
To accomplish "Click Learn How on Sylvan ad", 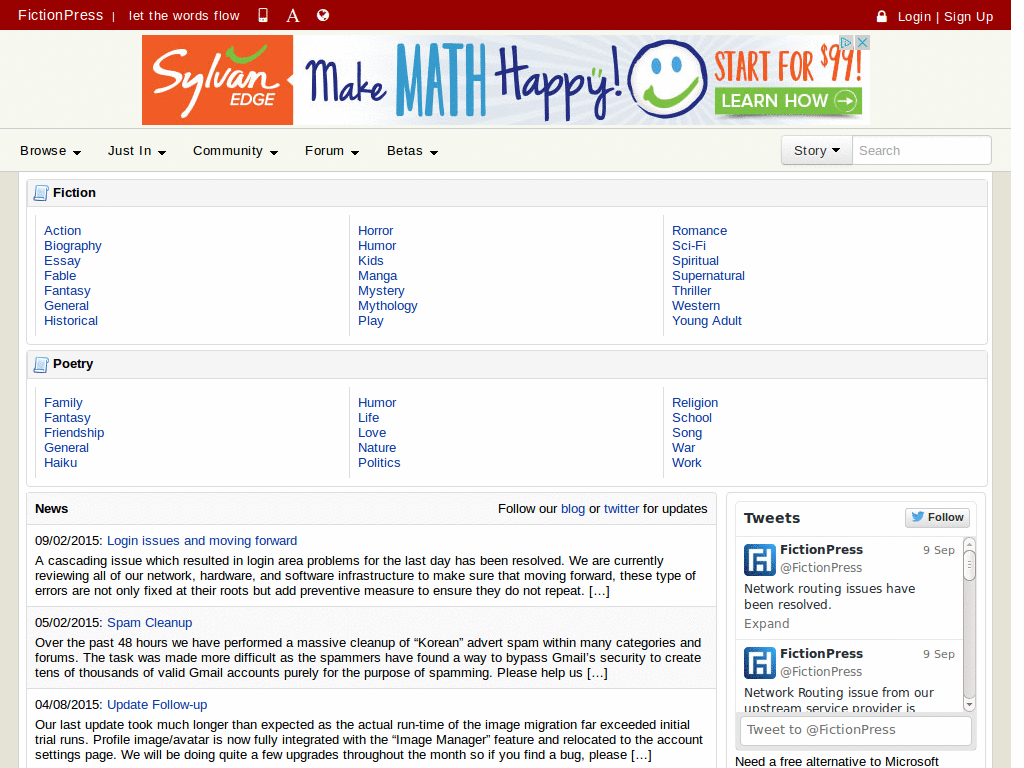I will click(788, 101).
